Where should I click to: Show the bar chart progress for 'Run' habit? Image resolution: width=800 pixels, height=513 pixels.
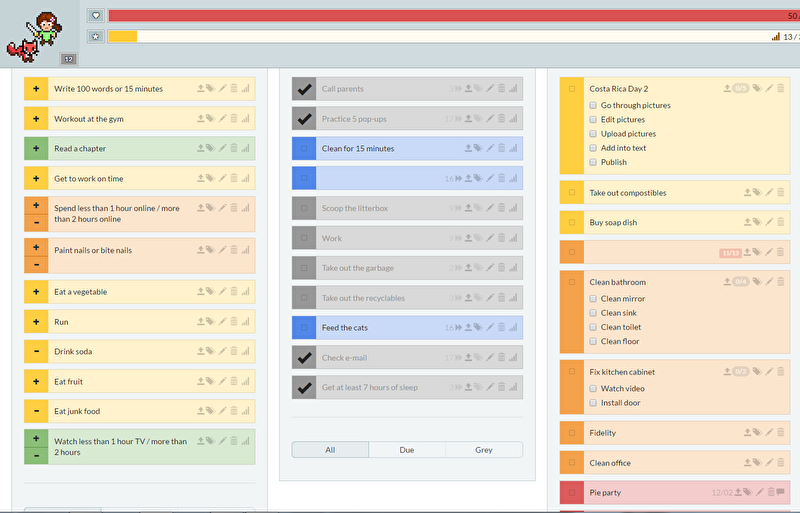coord(246,322)
